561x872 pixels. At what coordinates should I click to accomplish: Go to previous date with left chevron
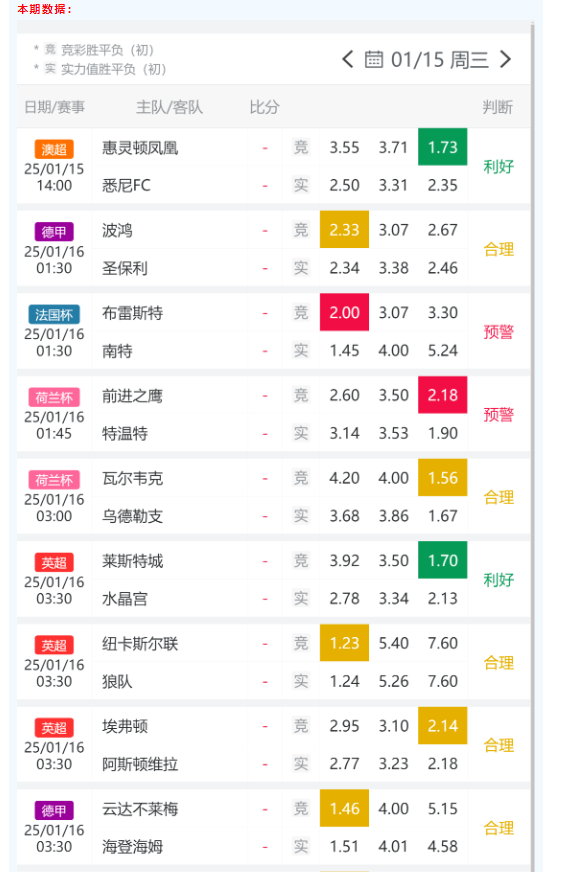(x=347, y=59)
